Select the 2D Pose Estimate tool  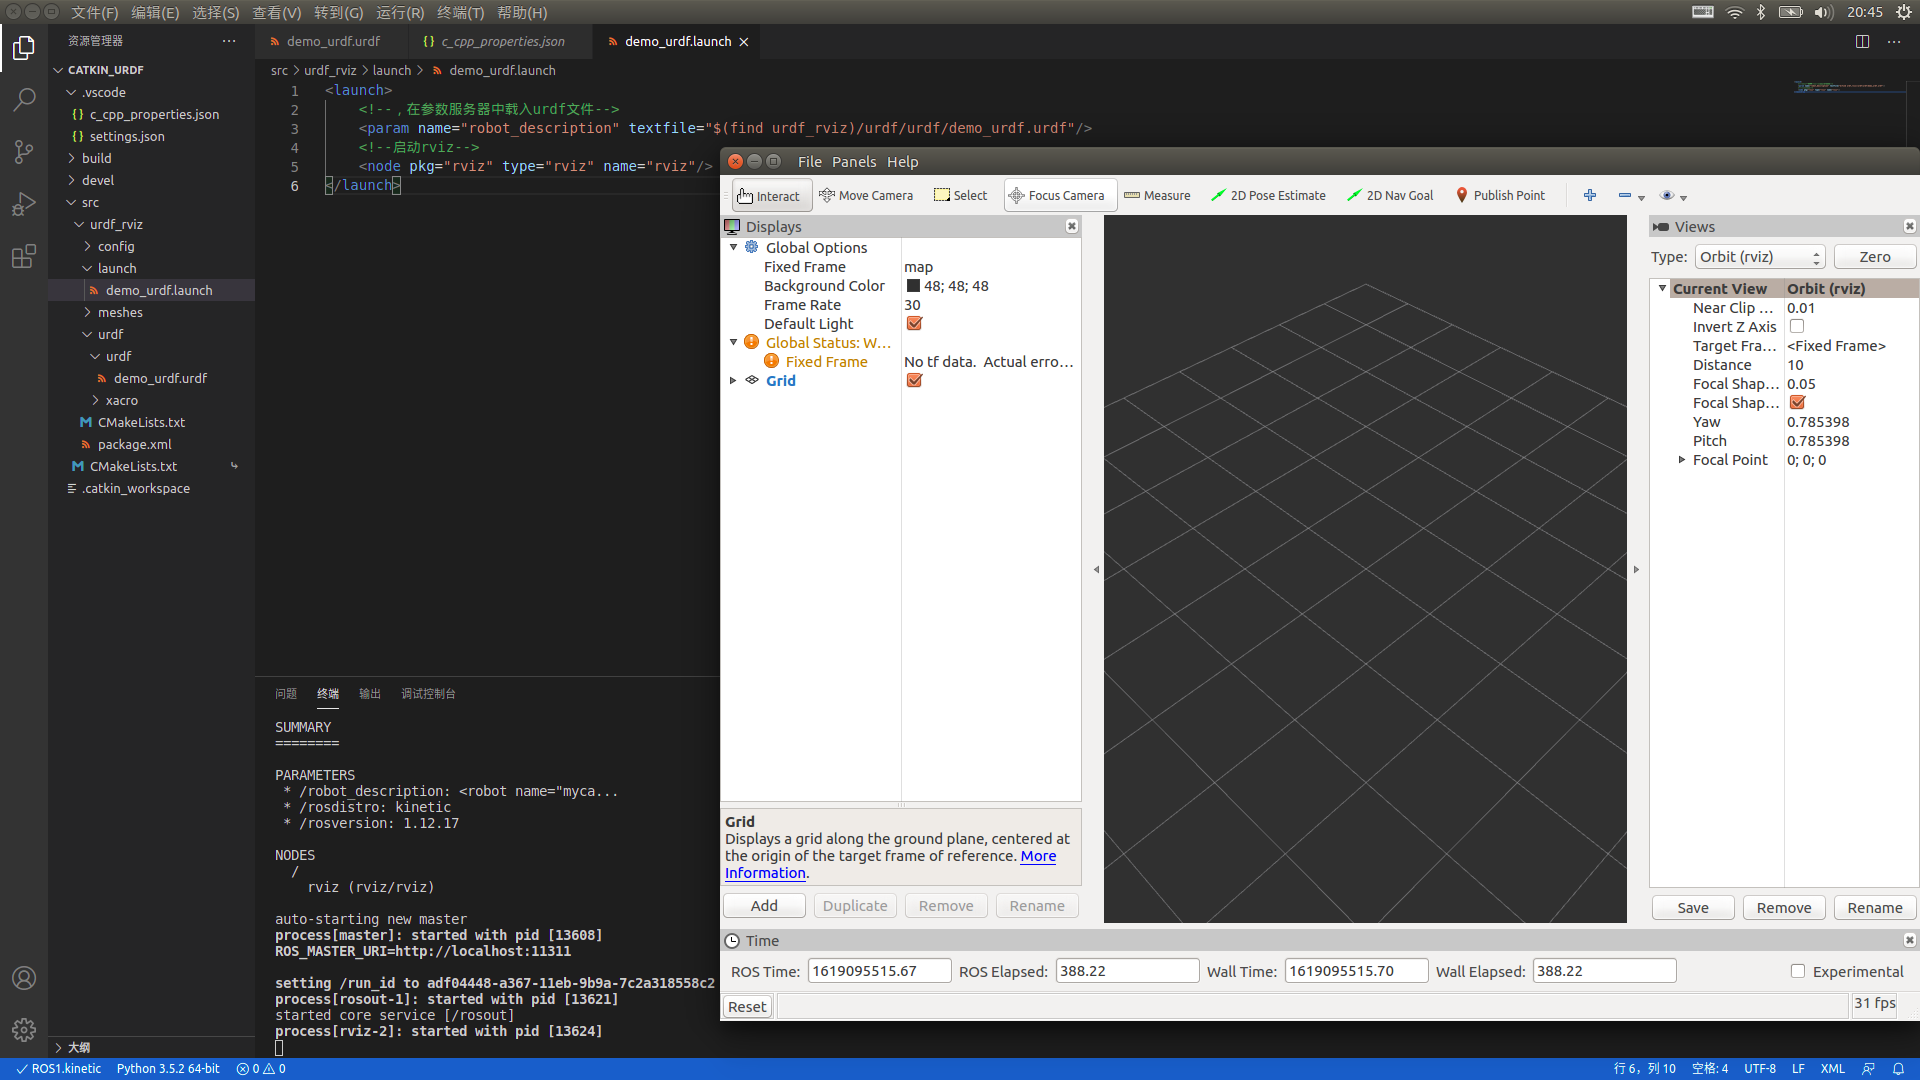click(1268, 195)
